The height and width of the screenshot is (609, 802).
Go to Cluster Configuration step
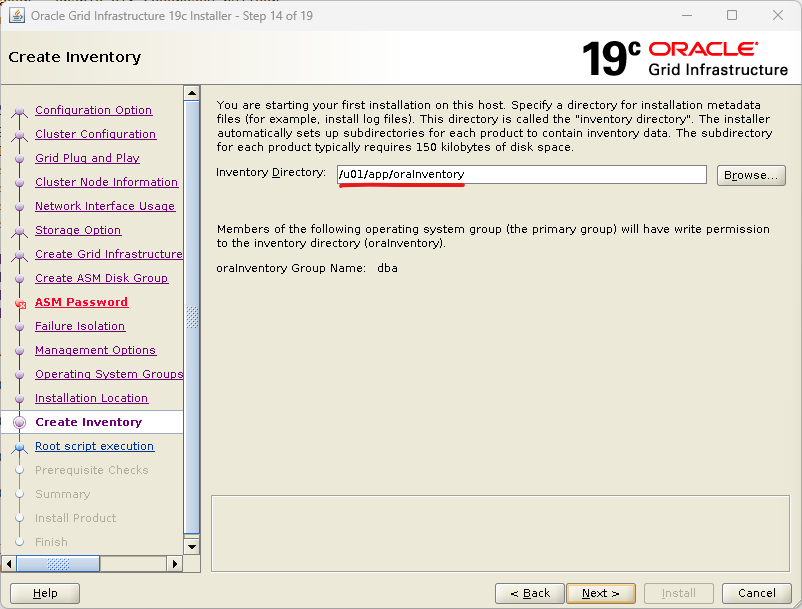coord(96,134)
